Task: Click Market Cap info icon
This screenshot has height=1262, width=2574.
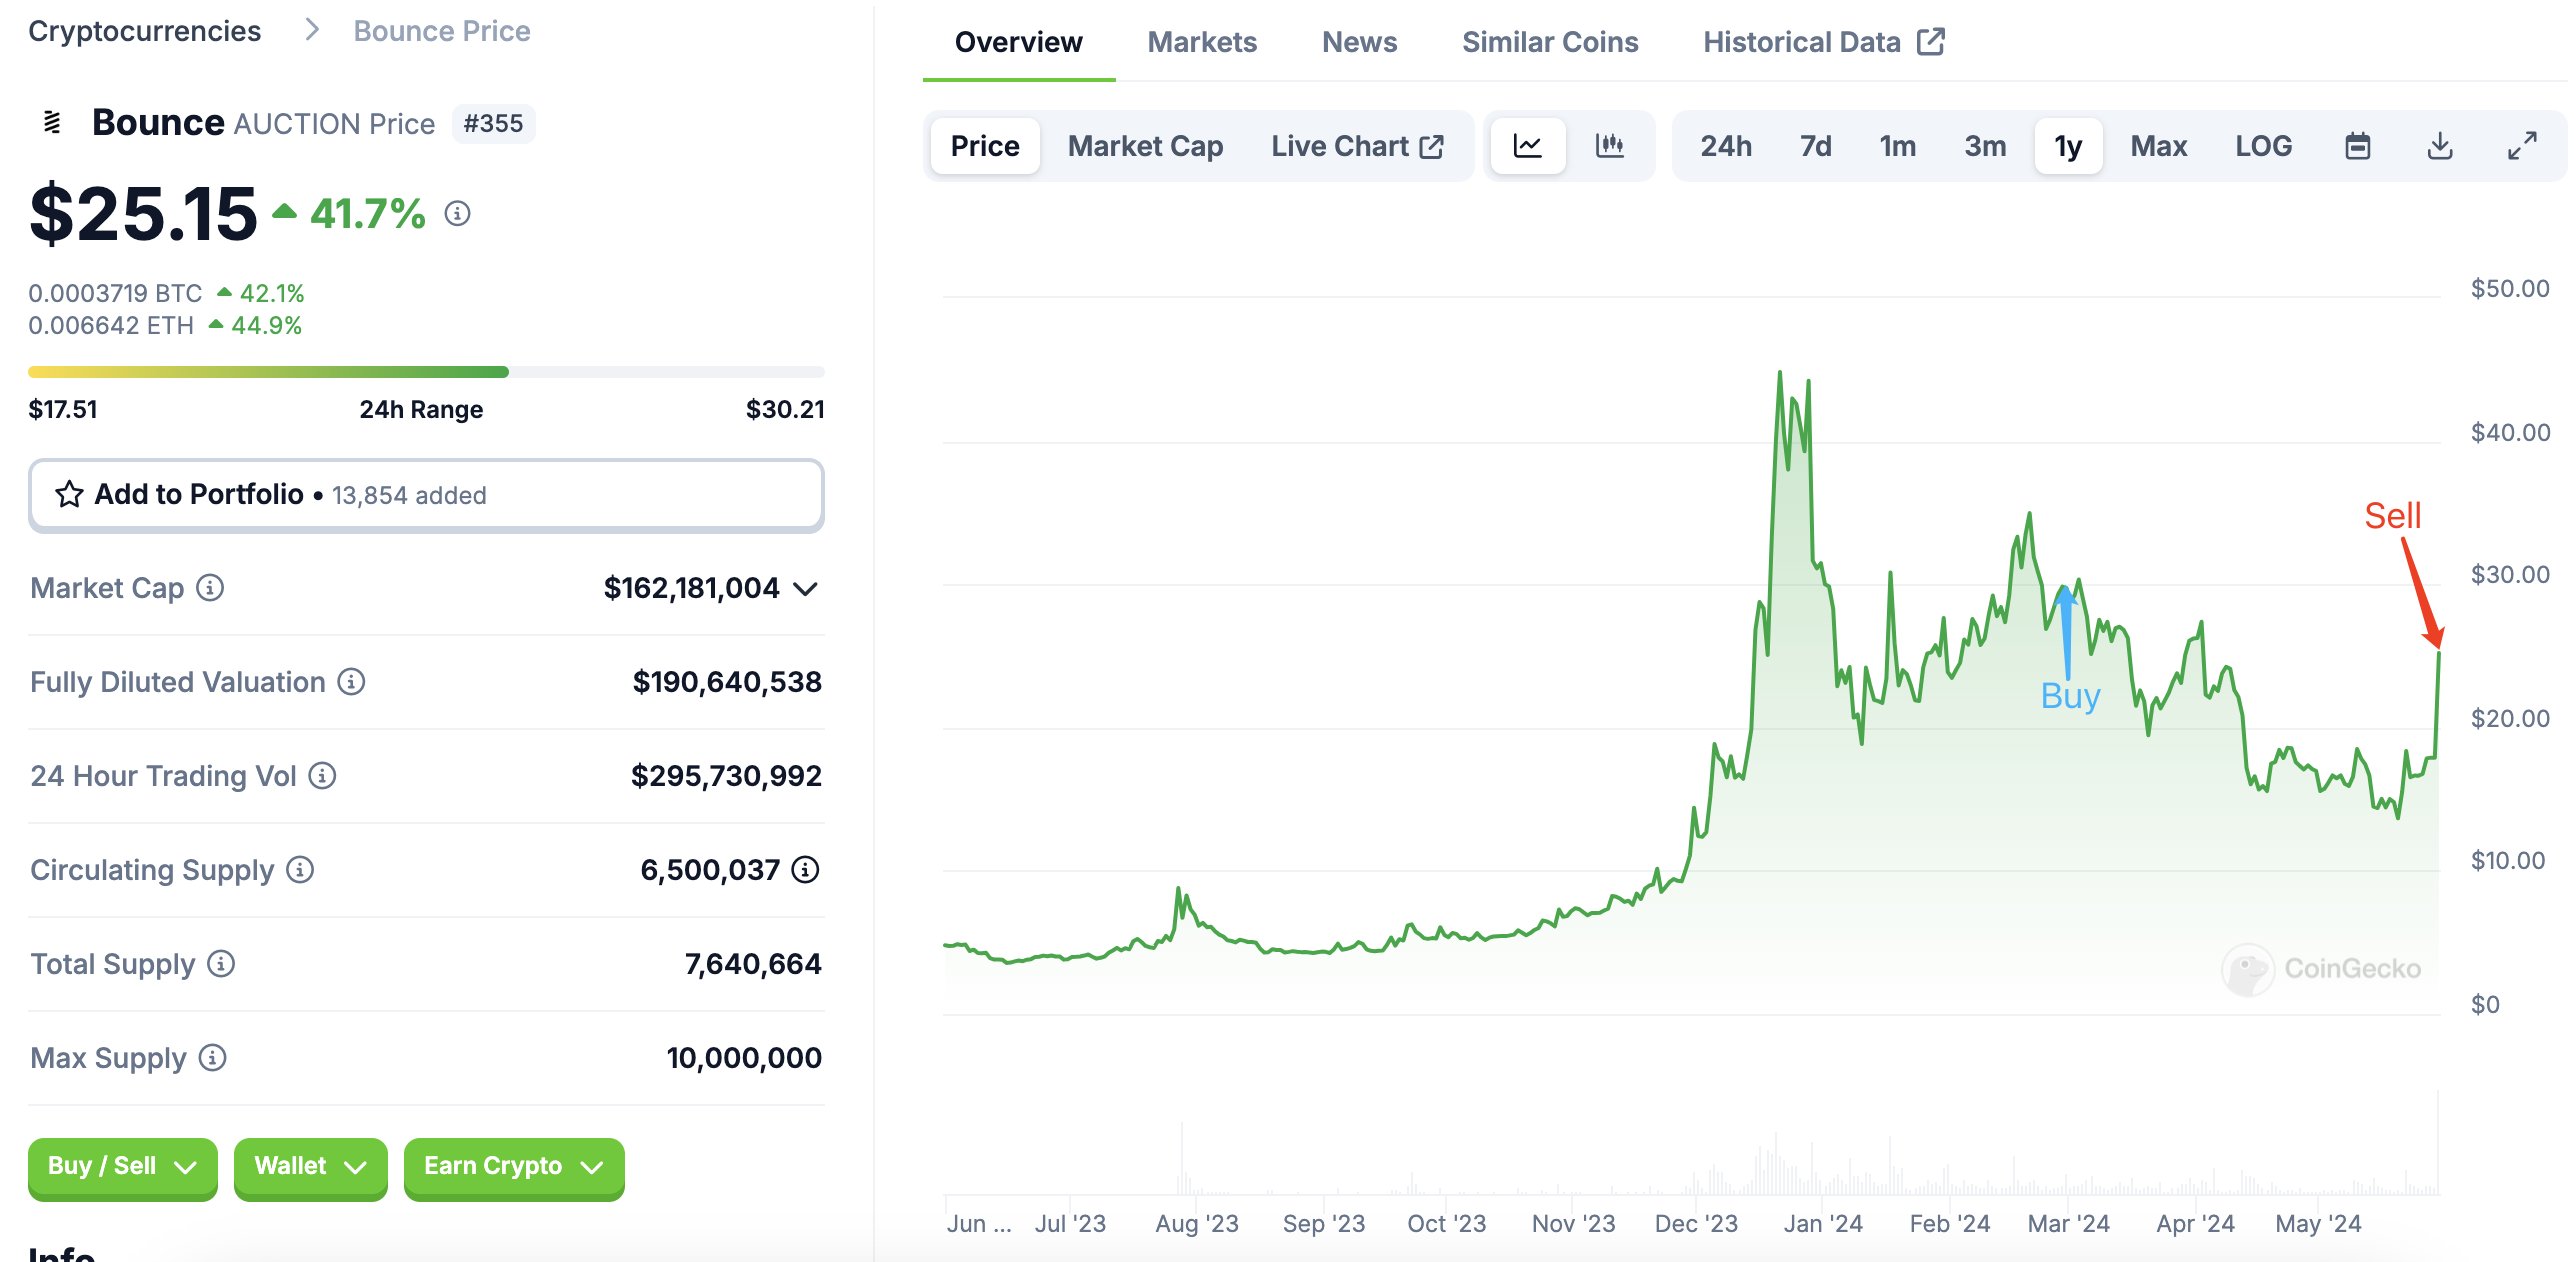Action: coord(210,587)
